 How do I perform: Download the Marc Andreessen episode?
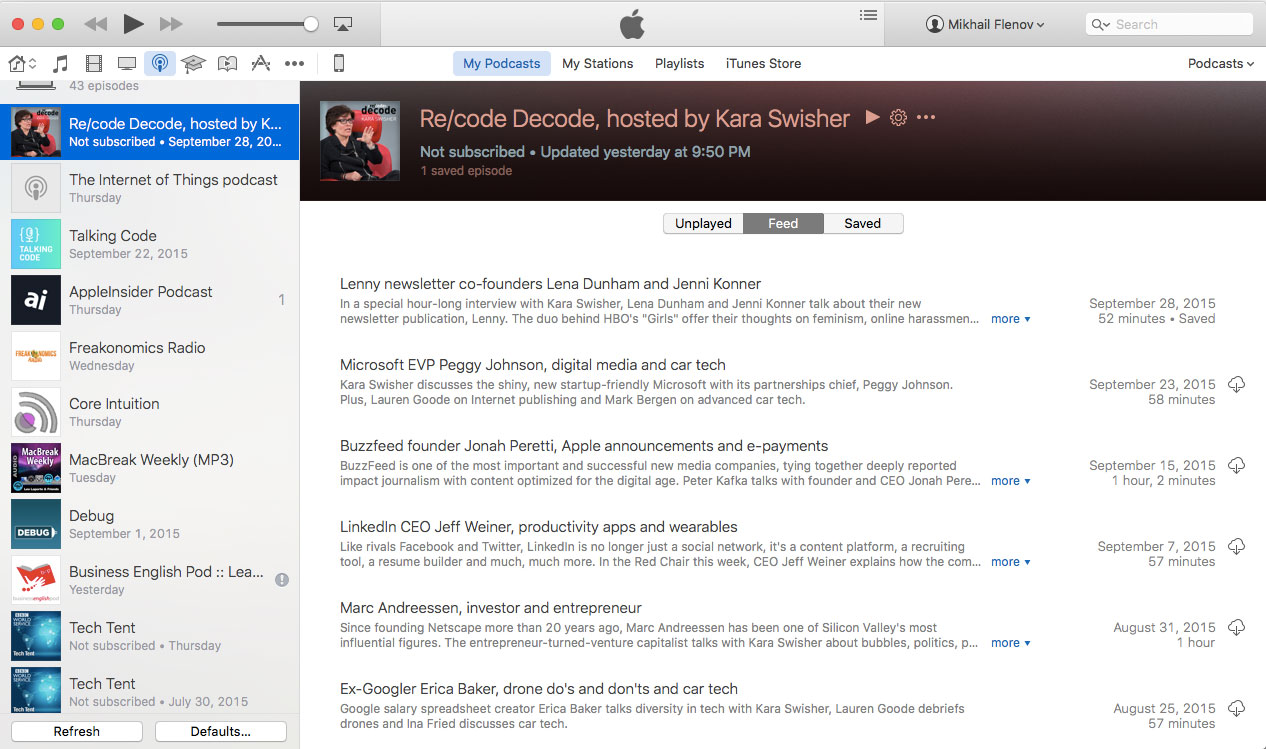(x=1237, y=628)
